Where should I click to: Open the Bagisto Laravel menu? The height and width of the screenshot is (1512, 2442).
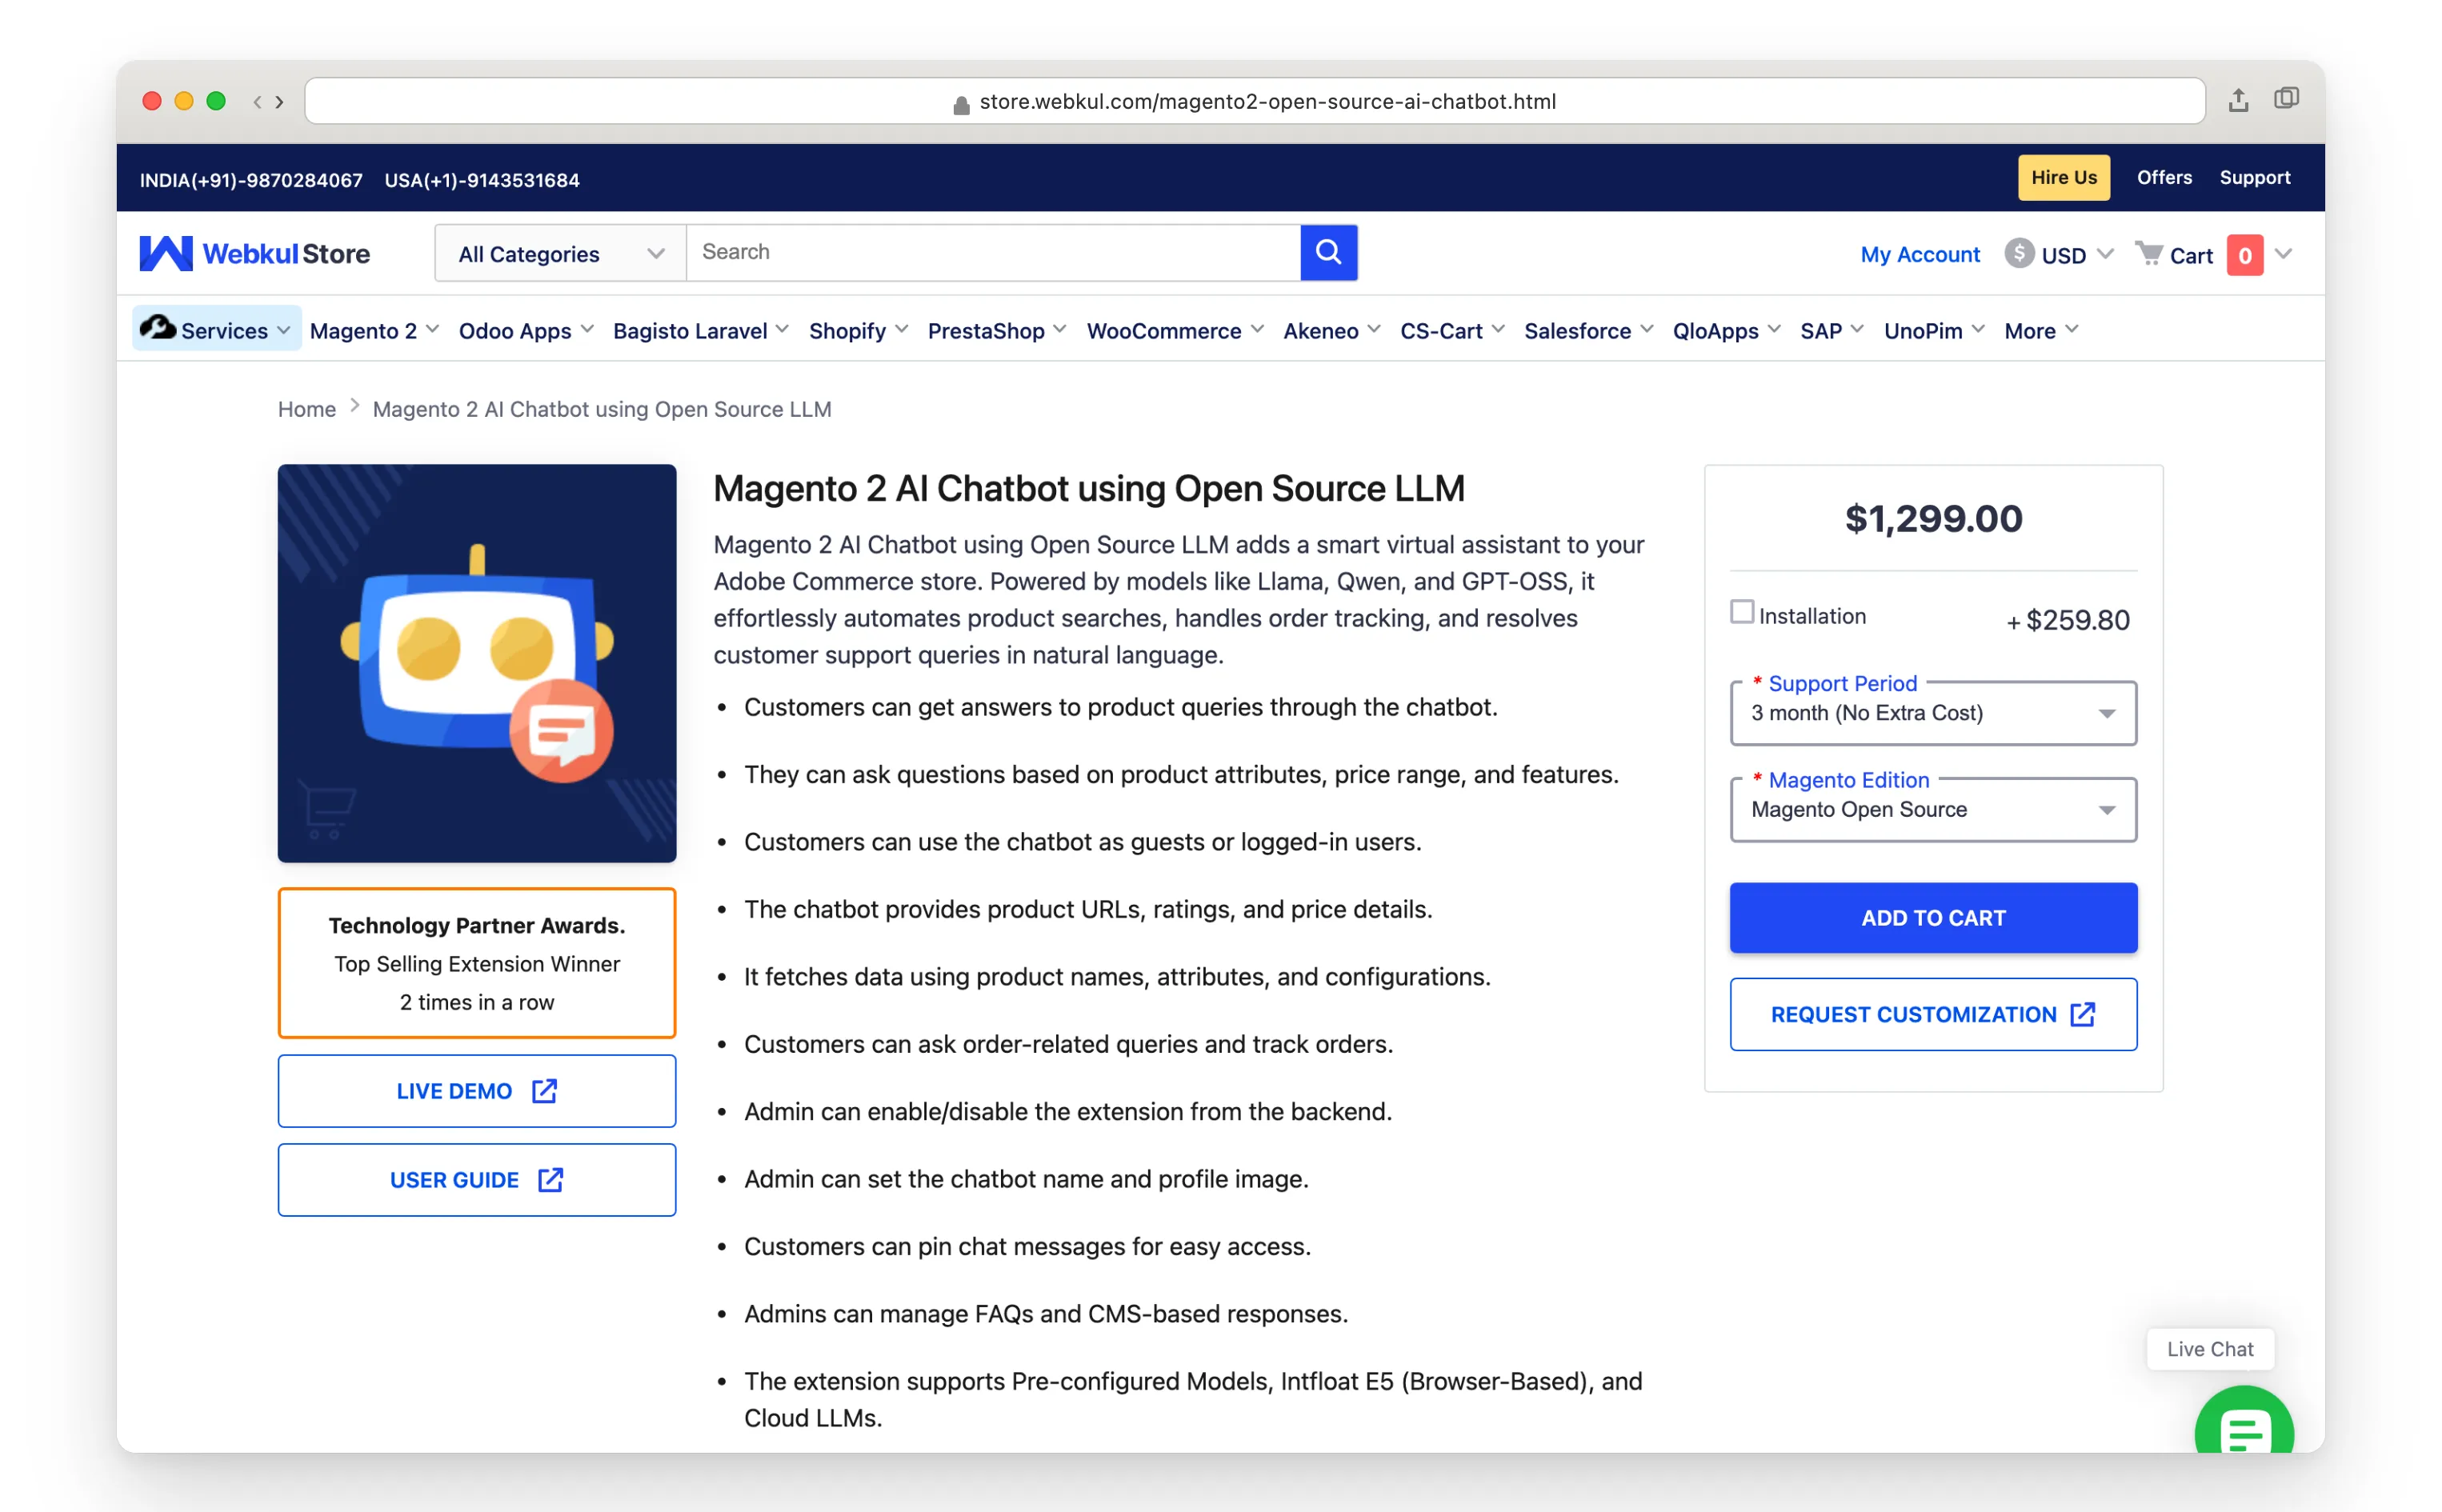700,330
